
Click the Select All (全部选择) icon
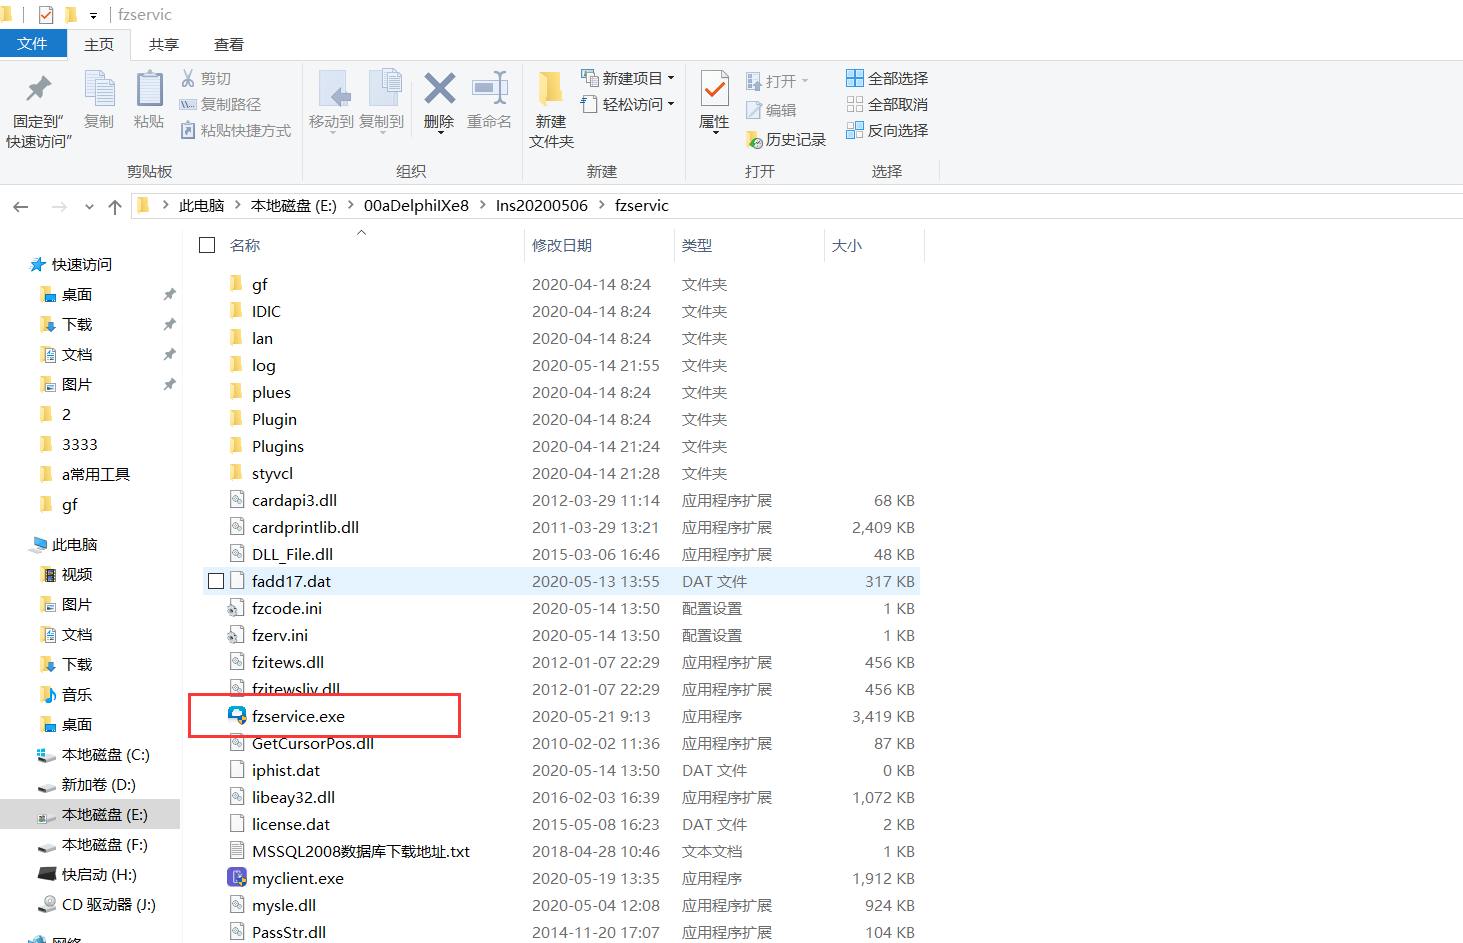click(x=855, y=78)
